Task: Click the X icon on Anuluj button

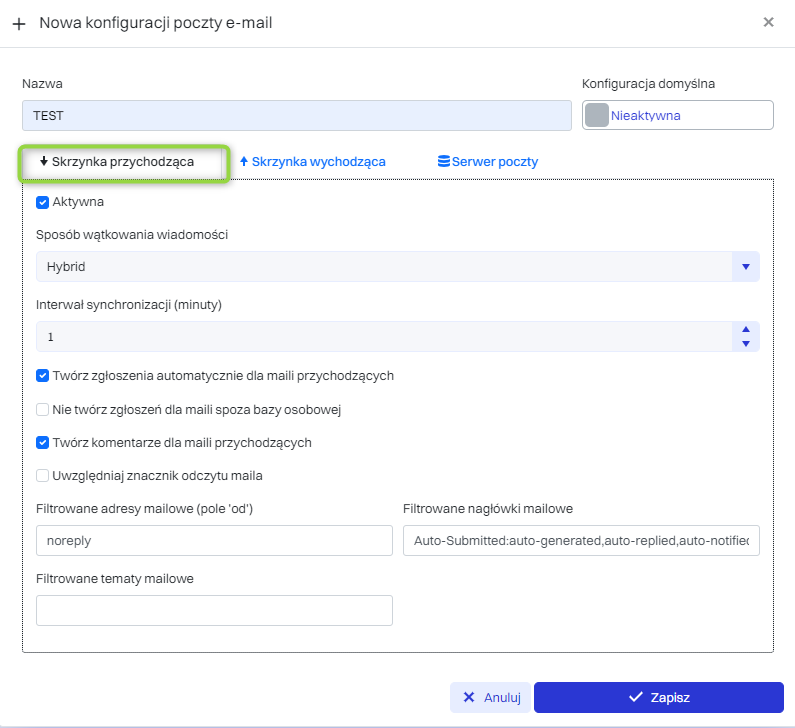Action: point(469,697)
